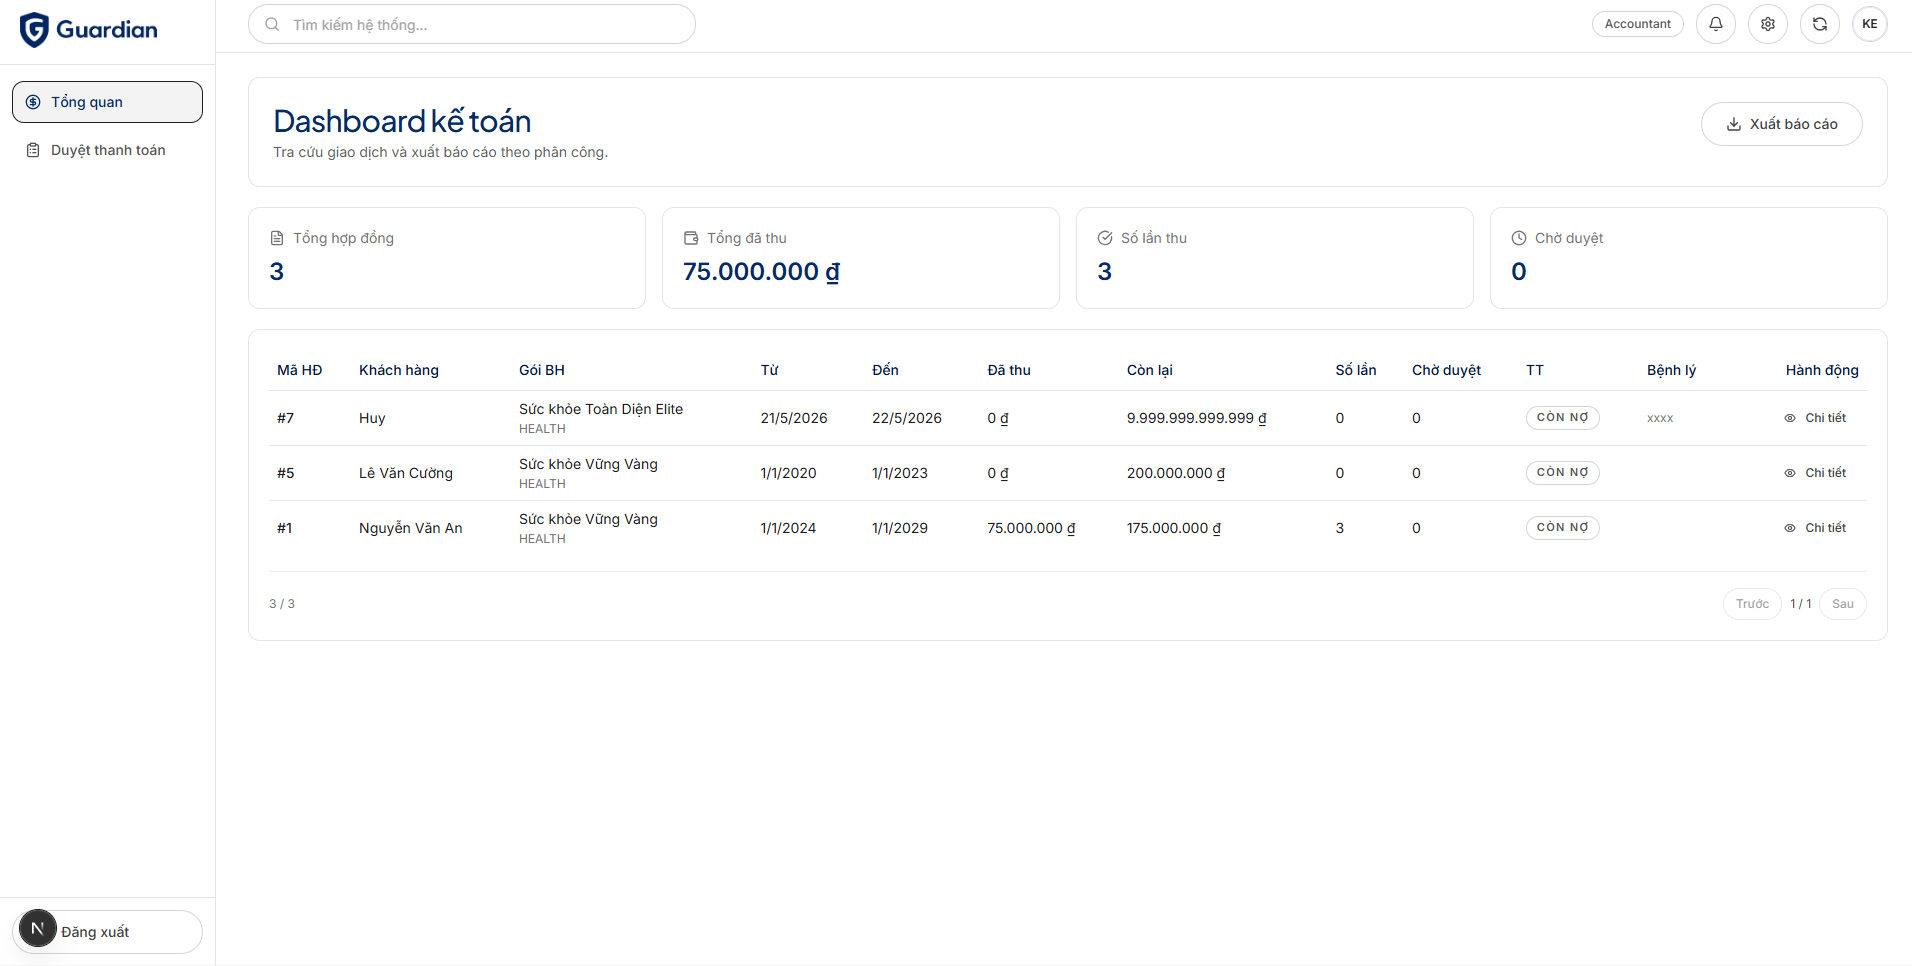Click the 75.000.000 ₫ Tổng đã thu card value
This screenshot has height=966, width=1912.
(x=762, y=272)
